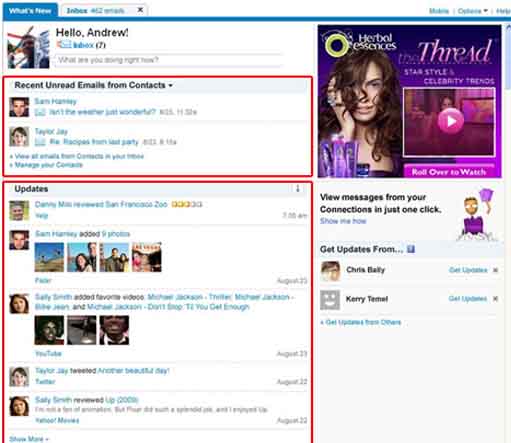Open Taylor Jay contact name in emails

click(x=51, y=131)
